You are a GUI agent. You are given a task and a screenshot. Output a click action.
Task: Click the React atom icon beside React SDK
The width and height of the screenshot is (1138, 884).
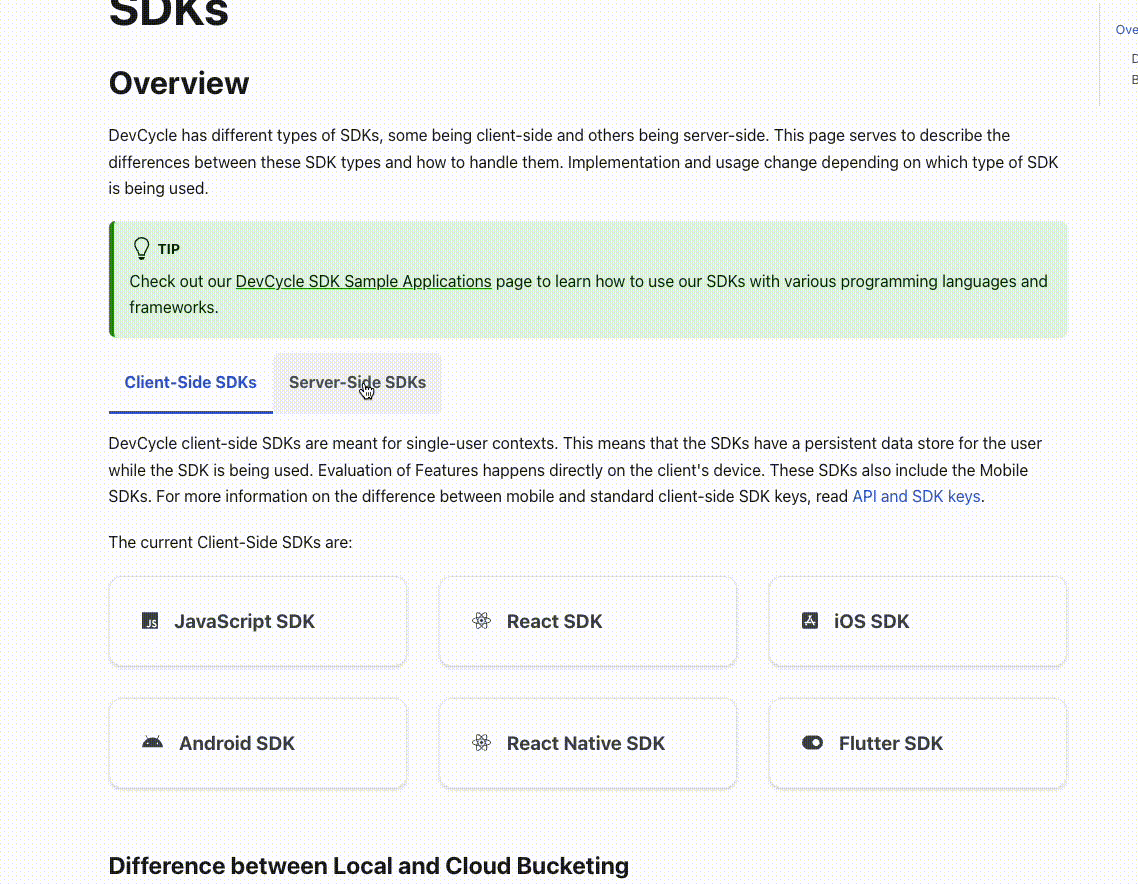[x=481, y=621]
